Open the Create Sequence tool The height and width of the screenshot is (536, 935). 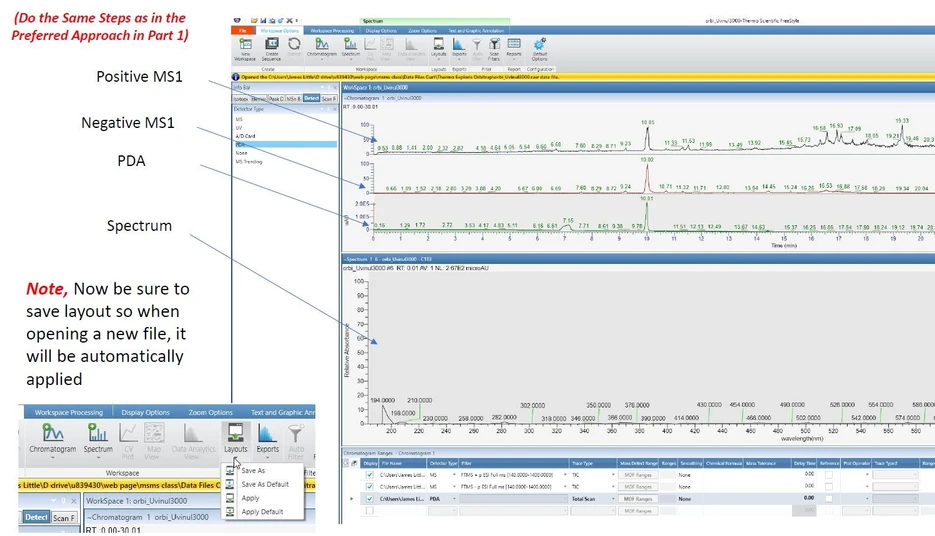click(x=271, y=47)
